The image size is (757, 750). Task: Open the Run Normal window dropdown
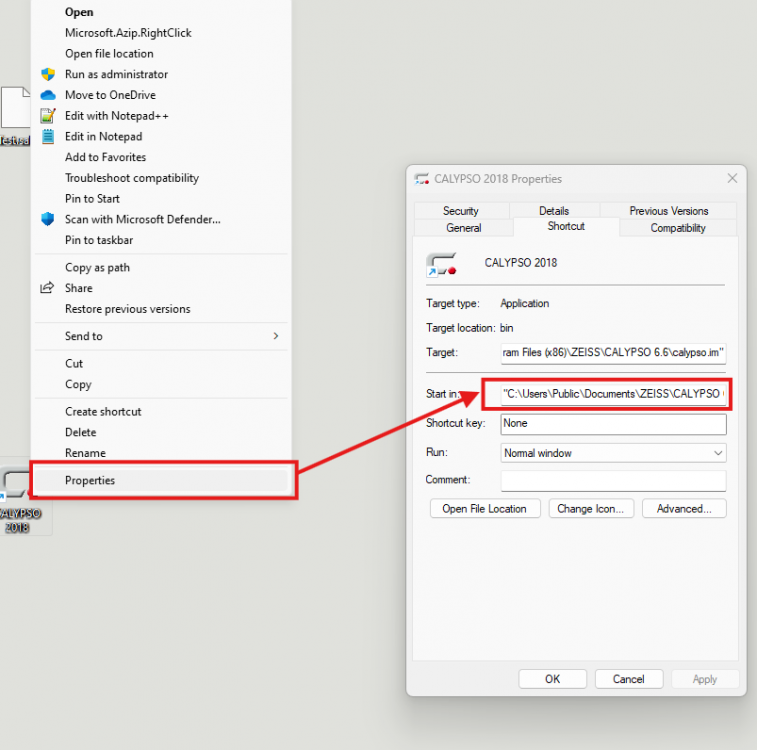tap(613, 453)
